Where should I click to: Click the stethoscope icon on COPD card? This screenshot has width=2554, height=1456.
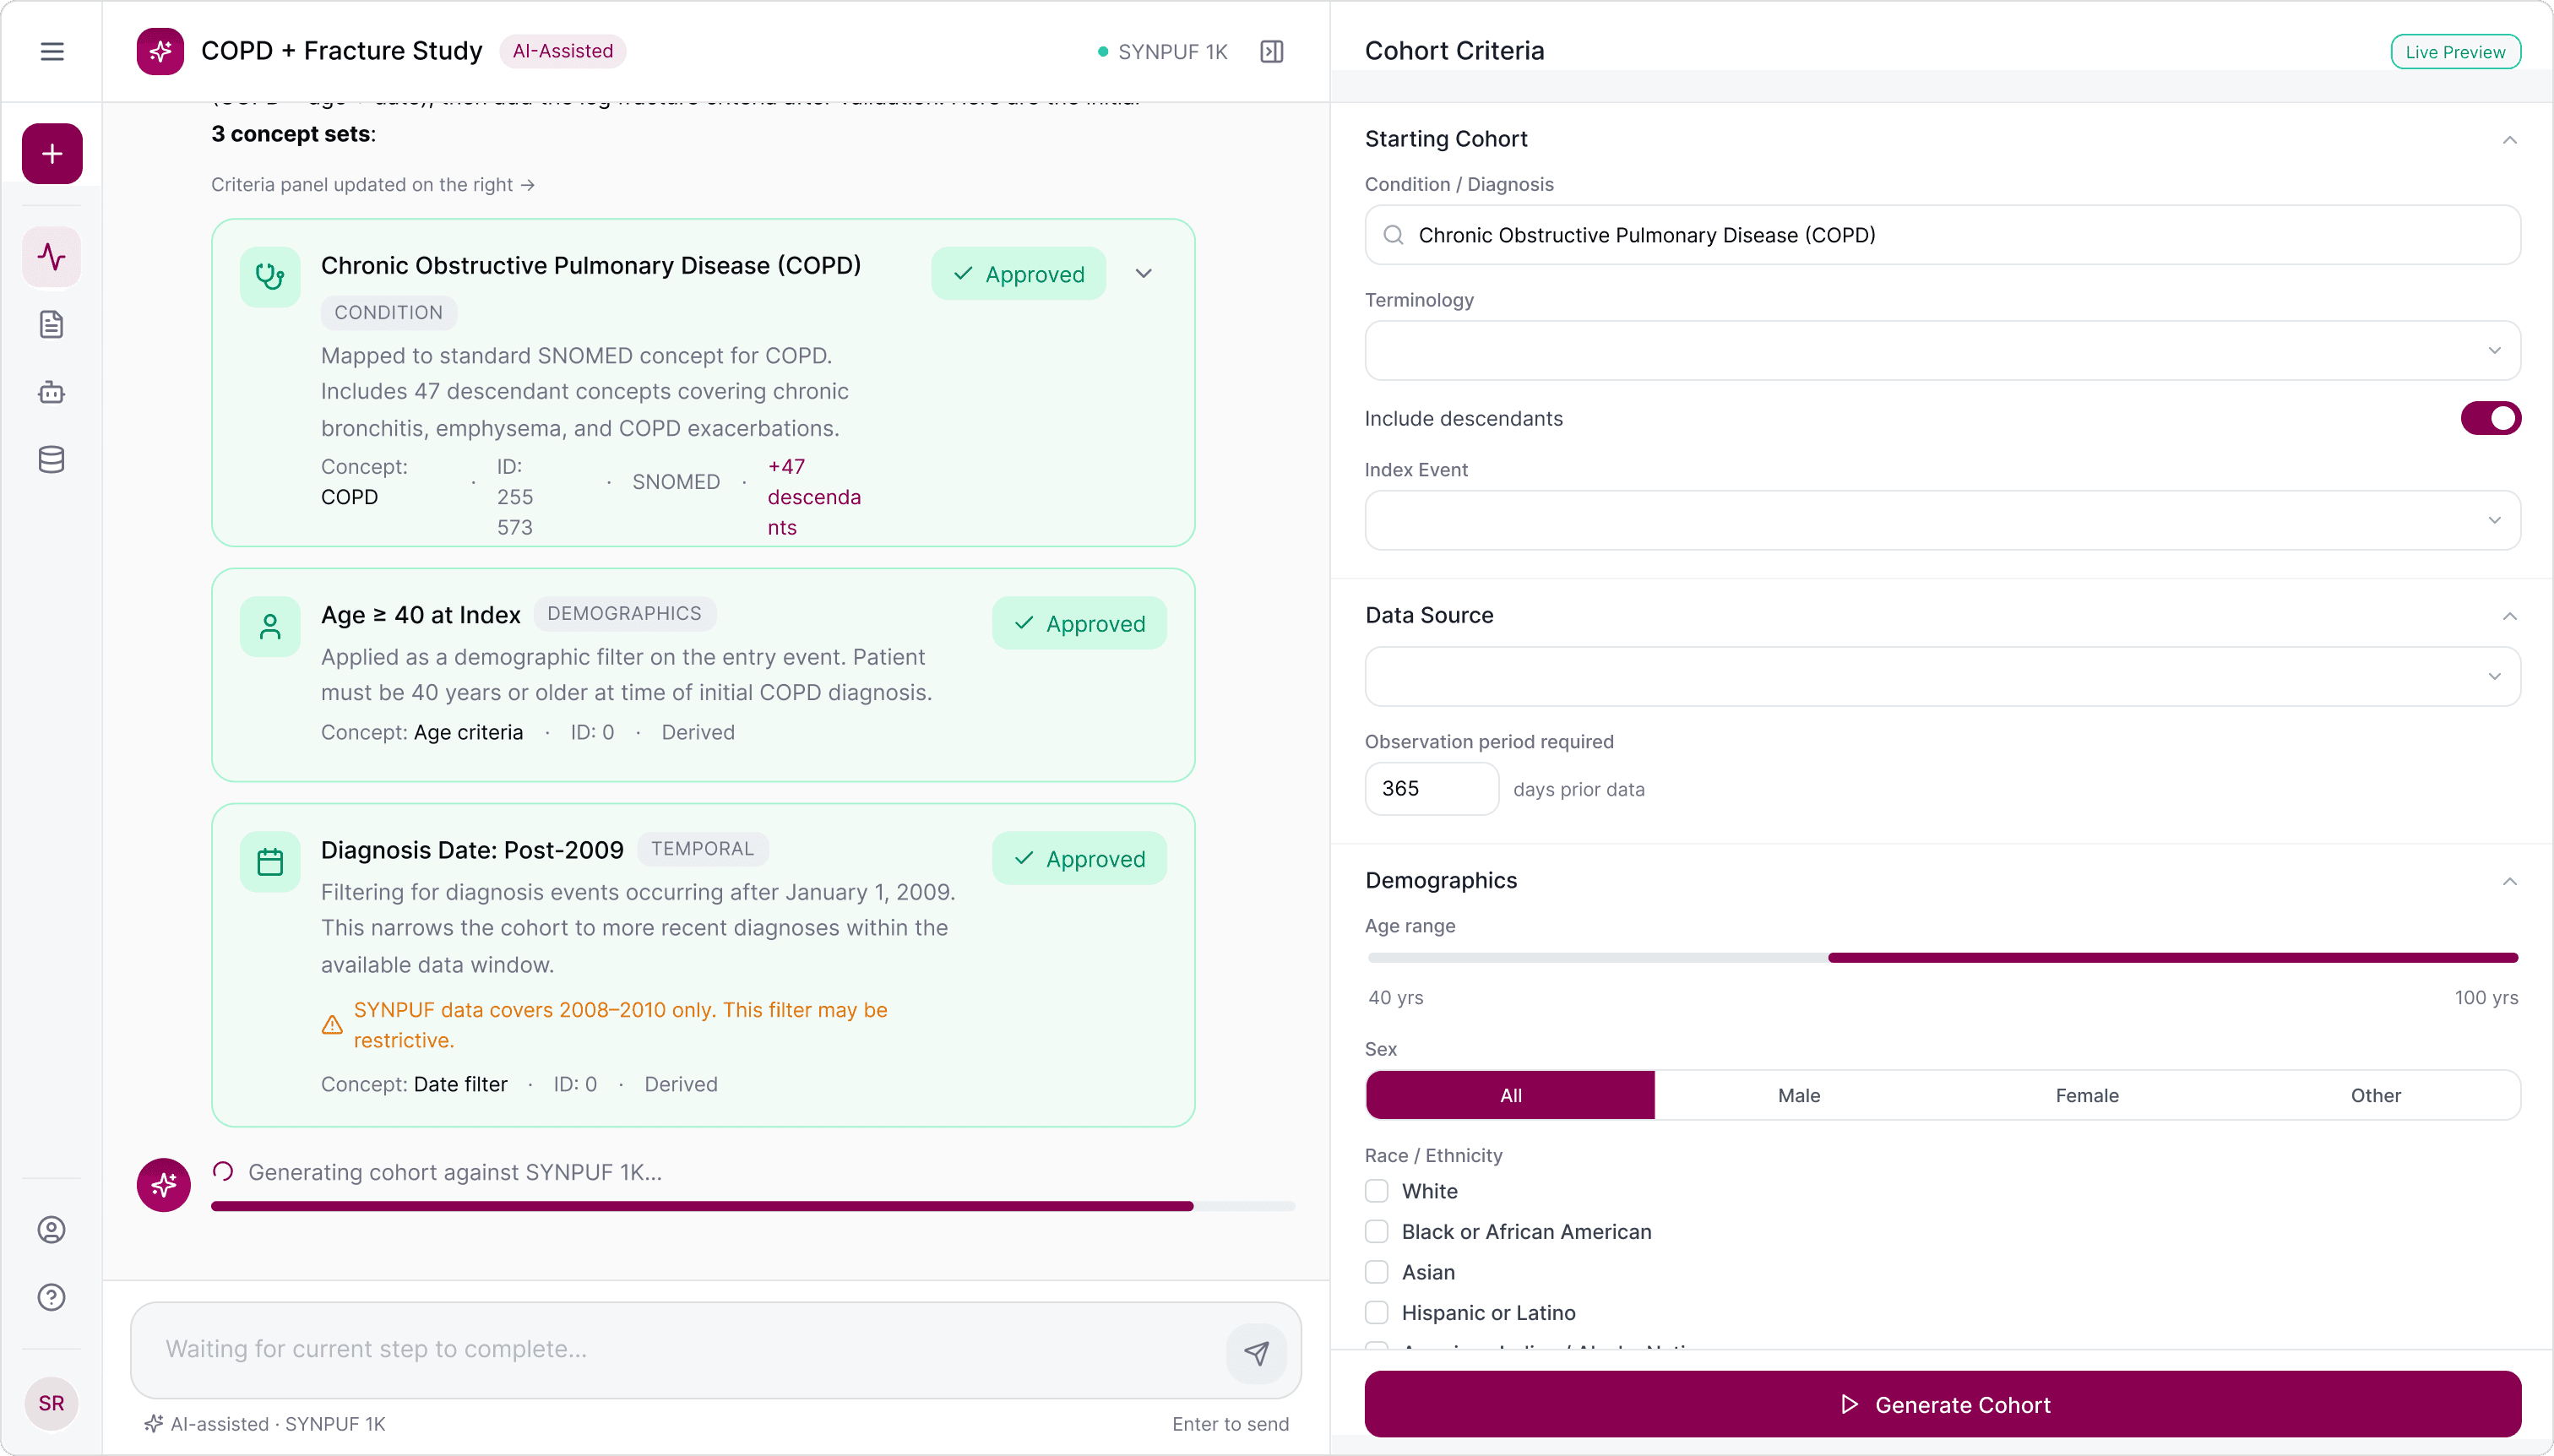[x=270, y=277]
